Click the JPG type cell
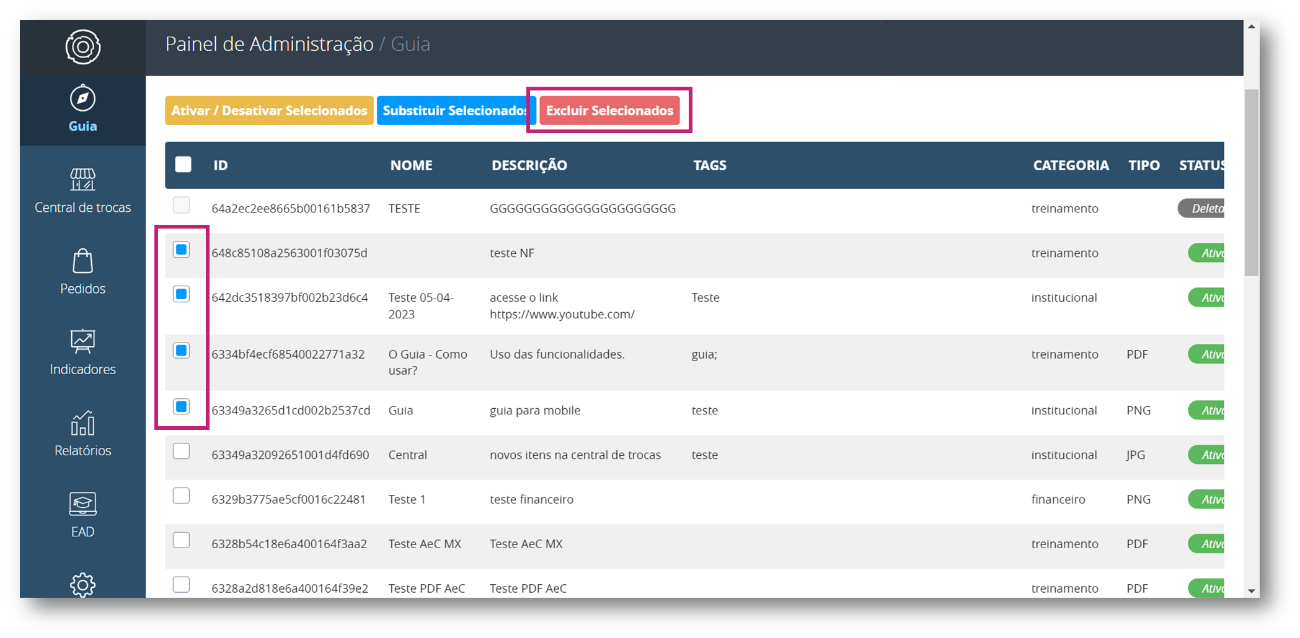The width and height of the screenshot is (1300, 638). pyautogui.click(x=1137, y=455)
